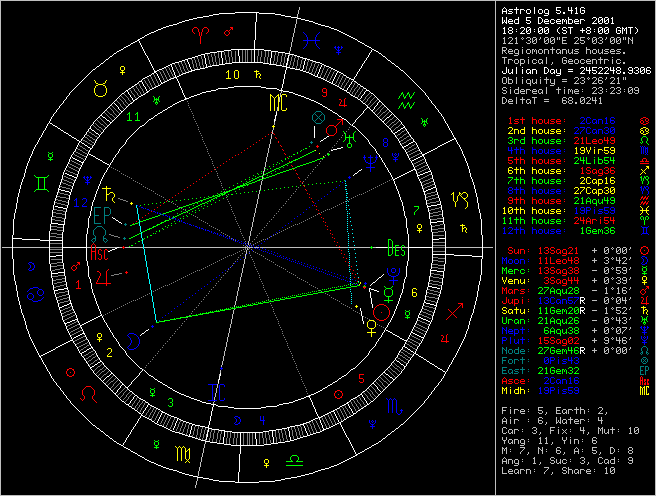Click the Capricorn glyph on the zodiac ring
The width and height of the screenshot is (656, 496).
click(x=458, y=198)
